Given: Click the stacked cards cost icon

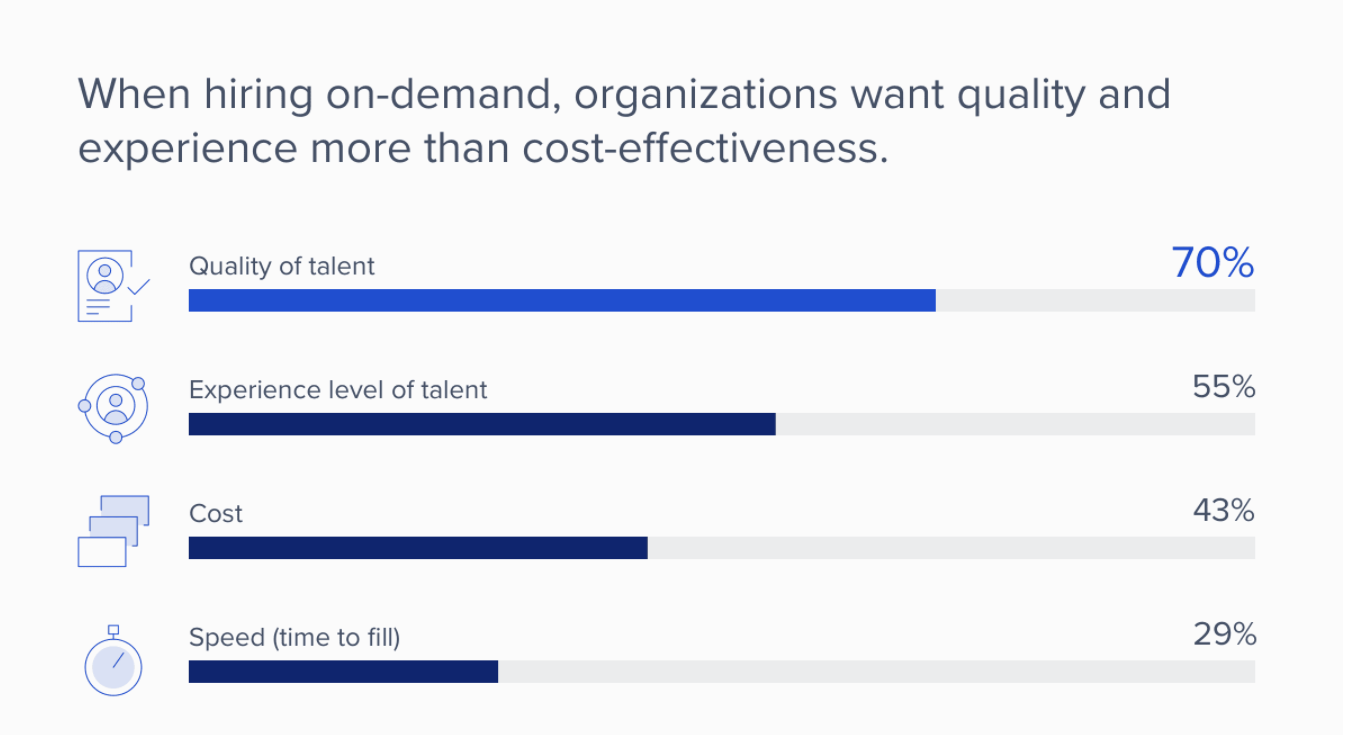Looking at the screenshot, I should 113,531.
